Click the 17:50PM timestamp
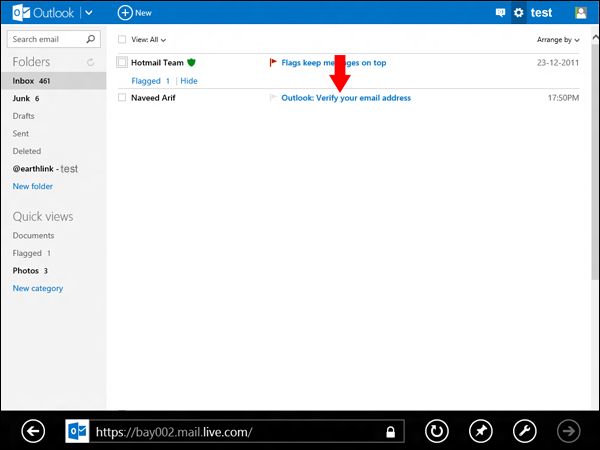The width and height of the screenshot is (600, 450). (x=563, y=98)
